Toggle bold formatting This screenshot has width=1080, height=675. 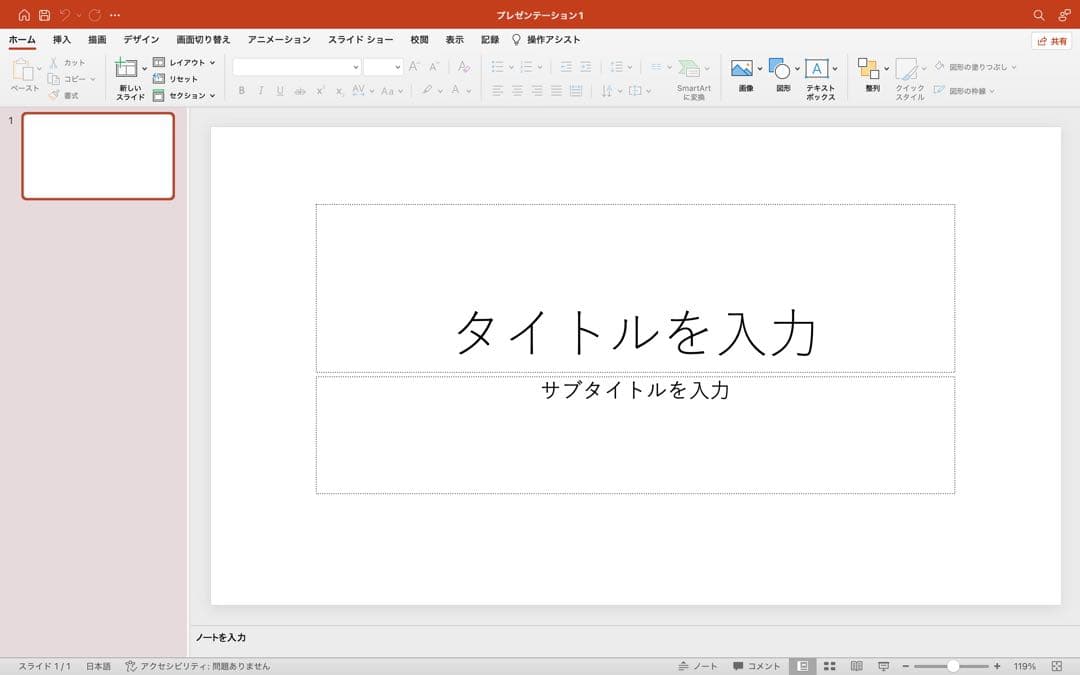(241, 90)
